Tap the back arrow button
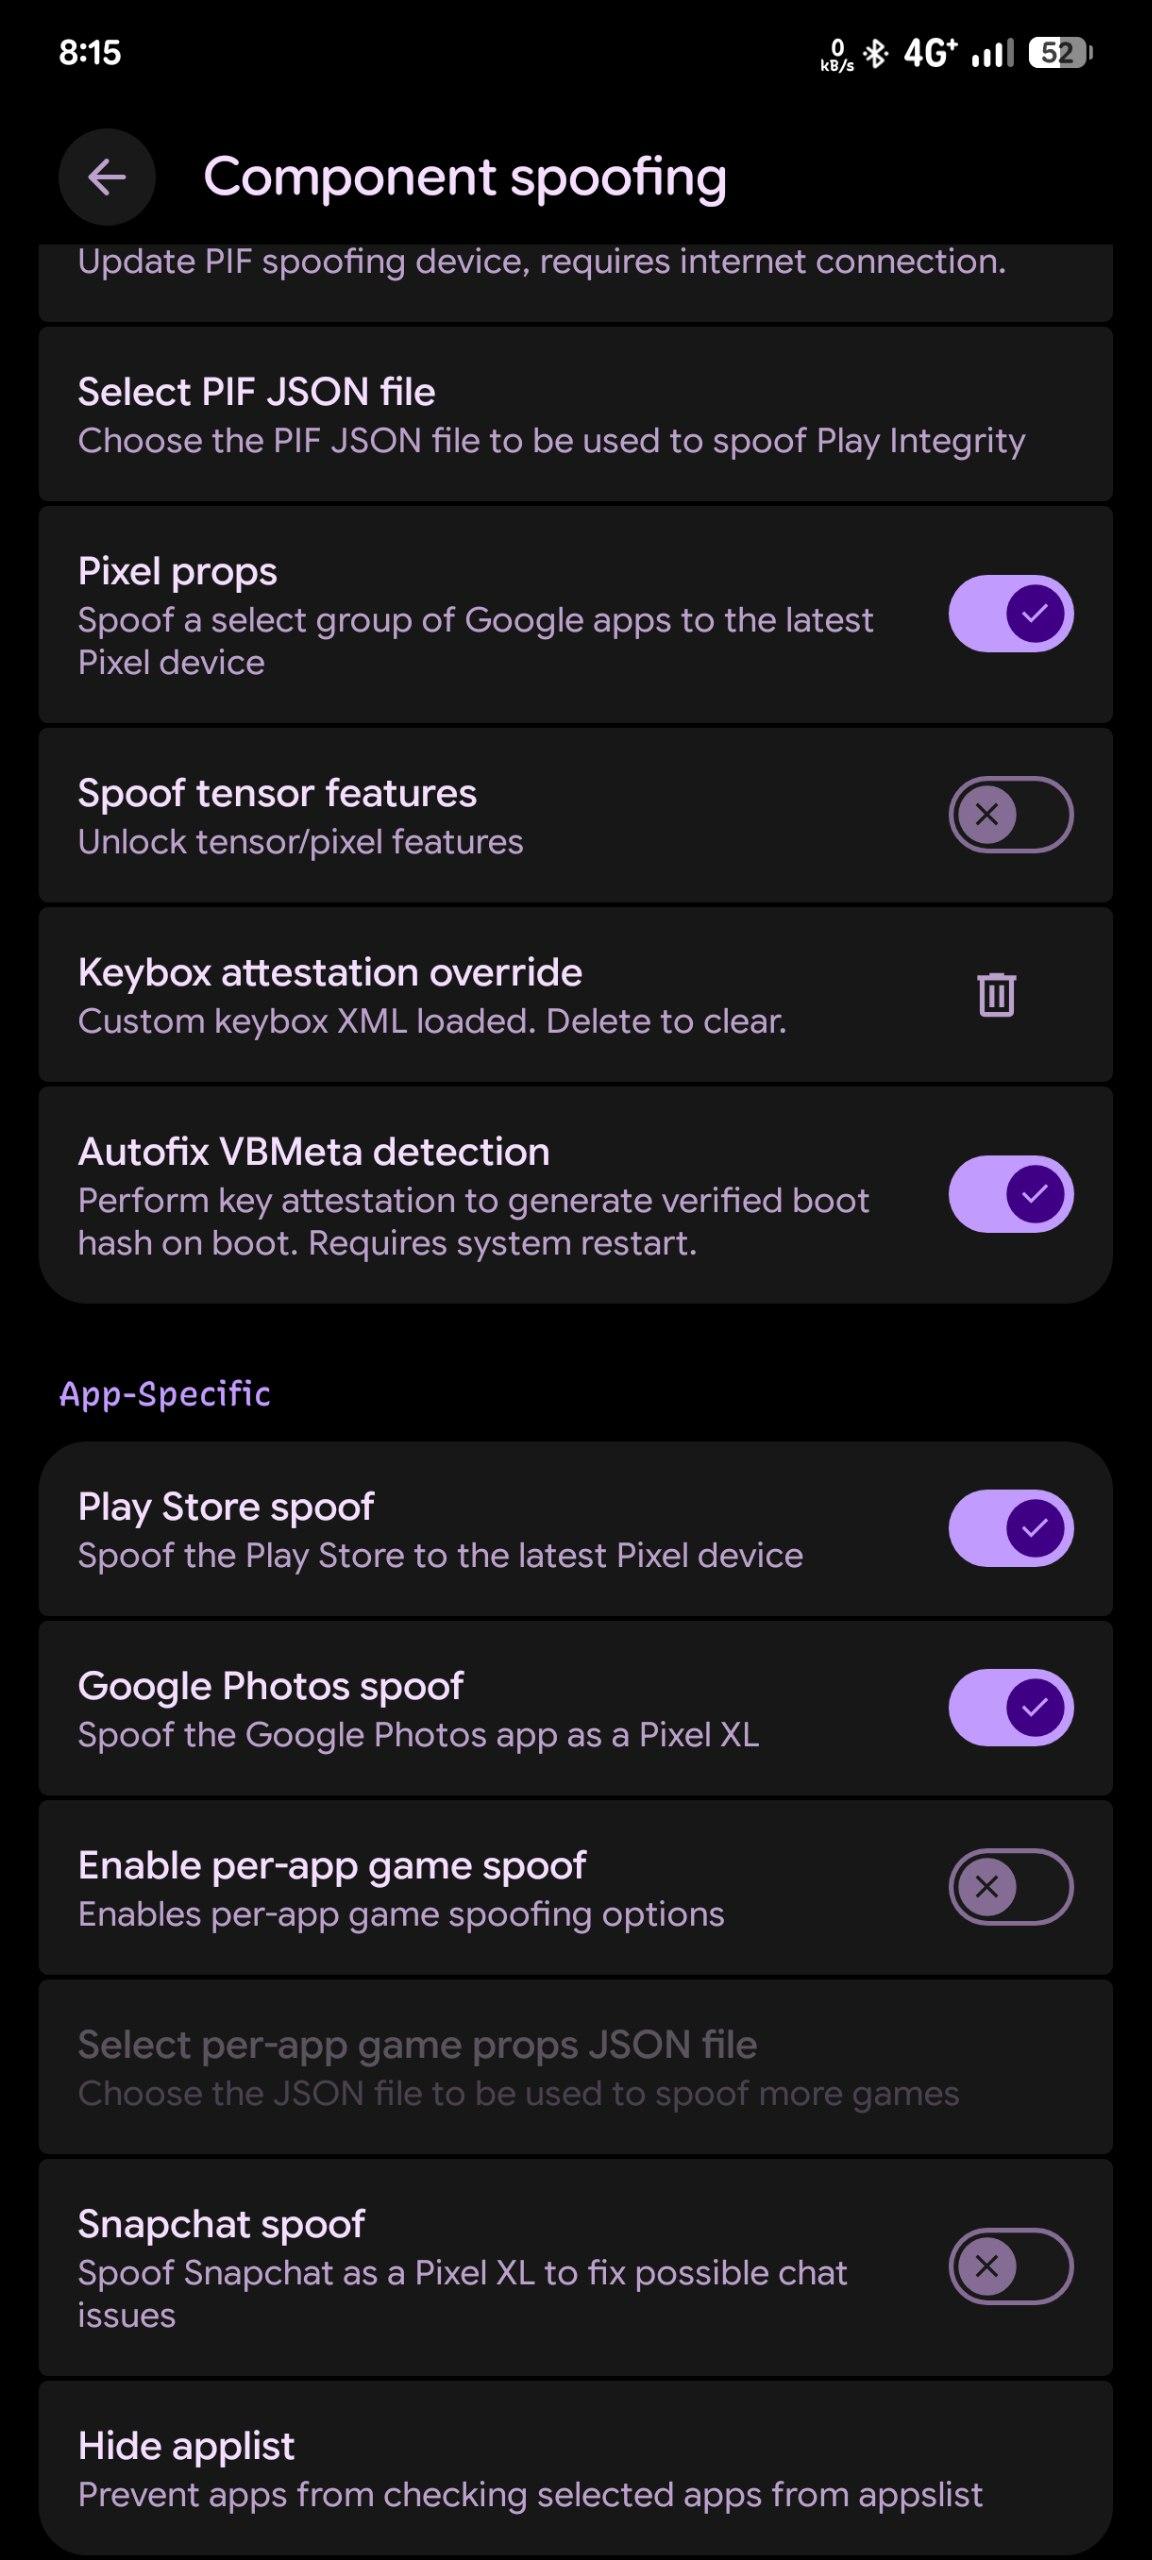 pyautogui.click(x=107, y=178)
